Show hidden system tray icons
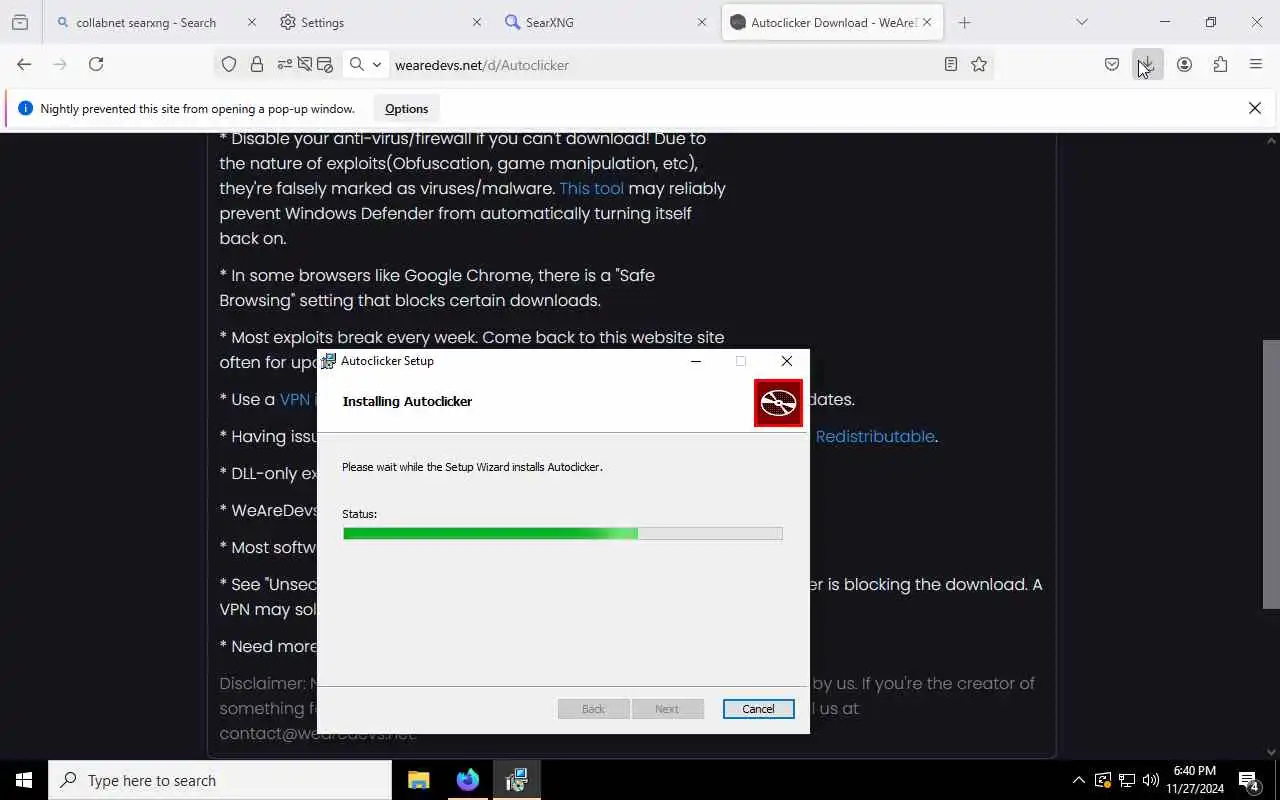 [1078, 780]
